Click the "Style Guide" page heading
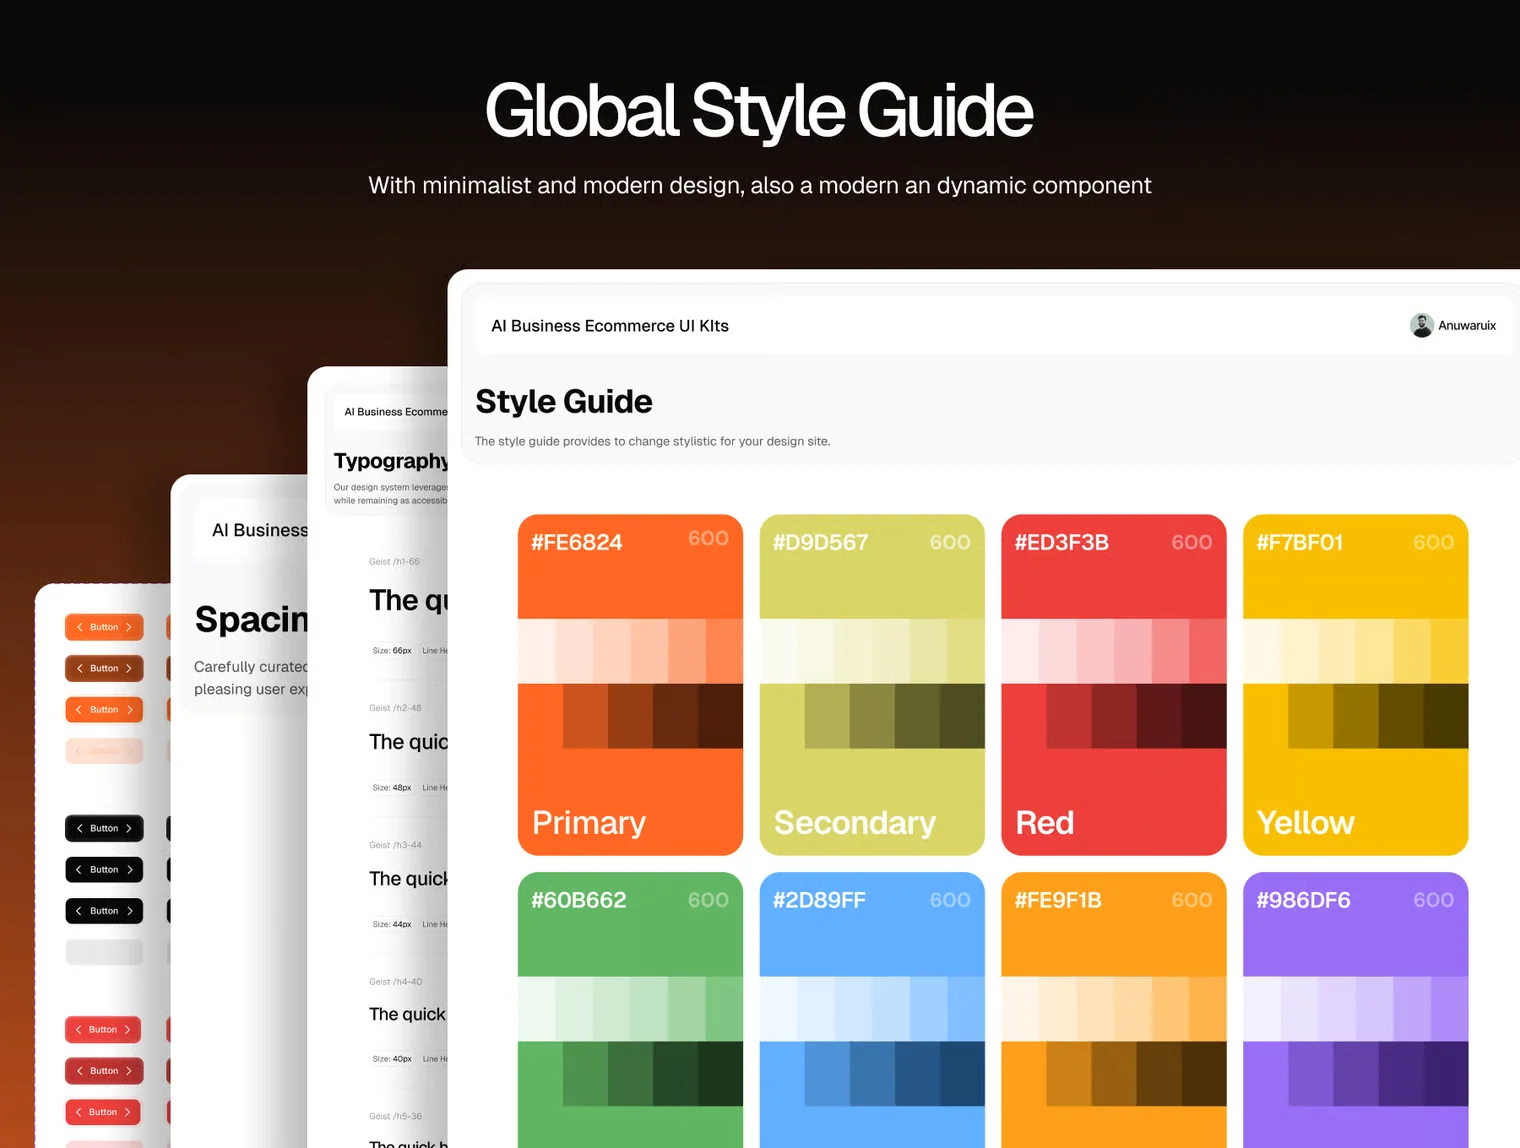 (x=564, y=401)
